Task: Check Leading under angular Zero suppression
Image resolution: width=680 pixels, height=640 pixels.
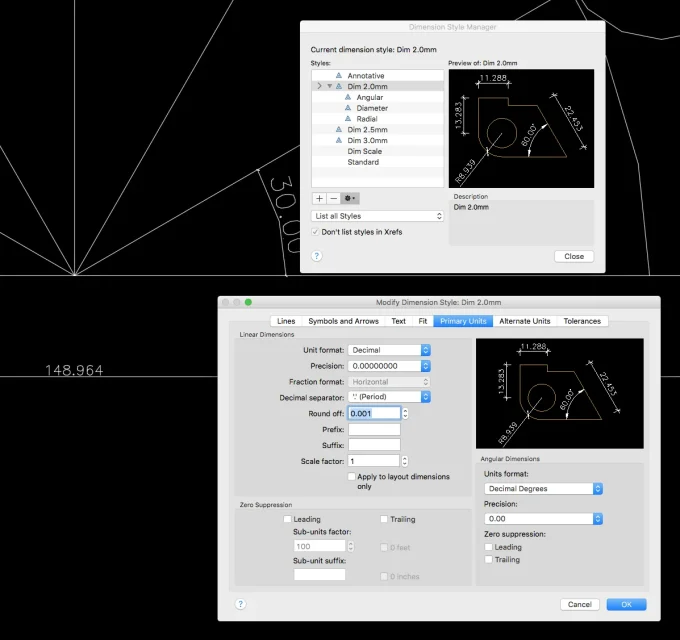Action: coord(489,547)
